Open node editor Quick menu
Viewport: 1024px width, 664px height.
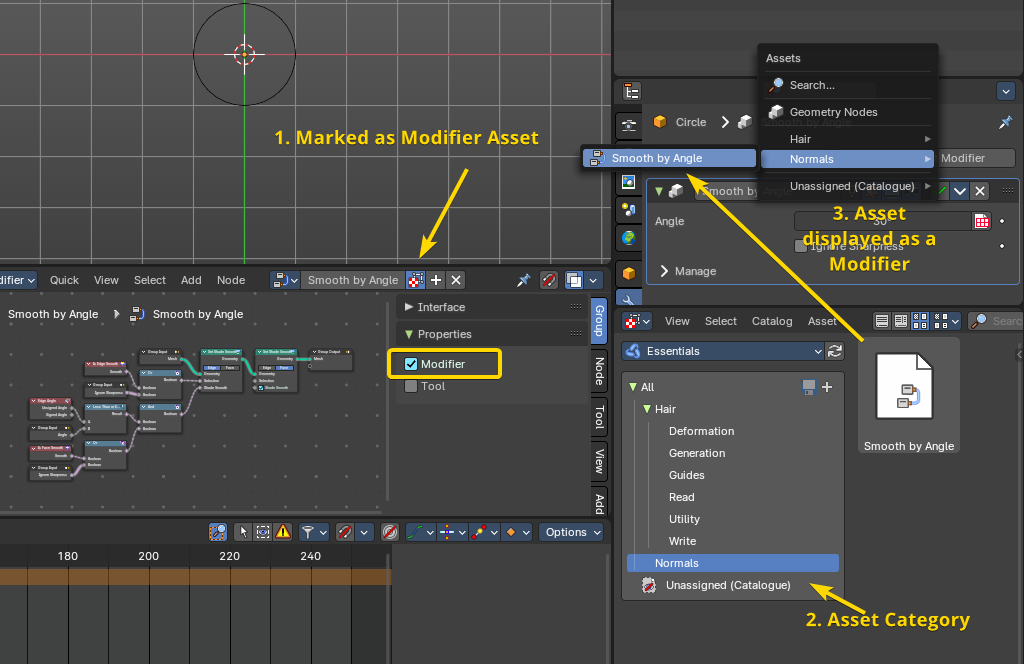tap(64, 280)
